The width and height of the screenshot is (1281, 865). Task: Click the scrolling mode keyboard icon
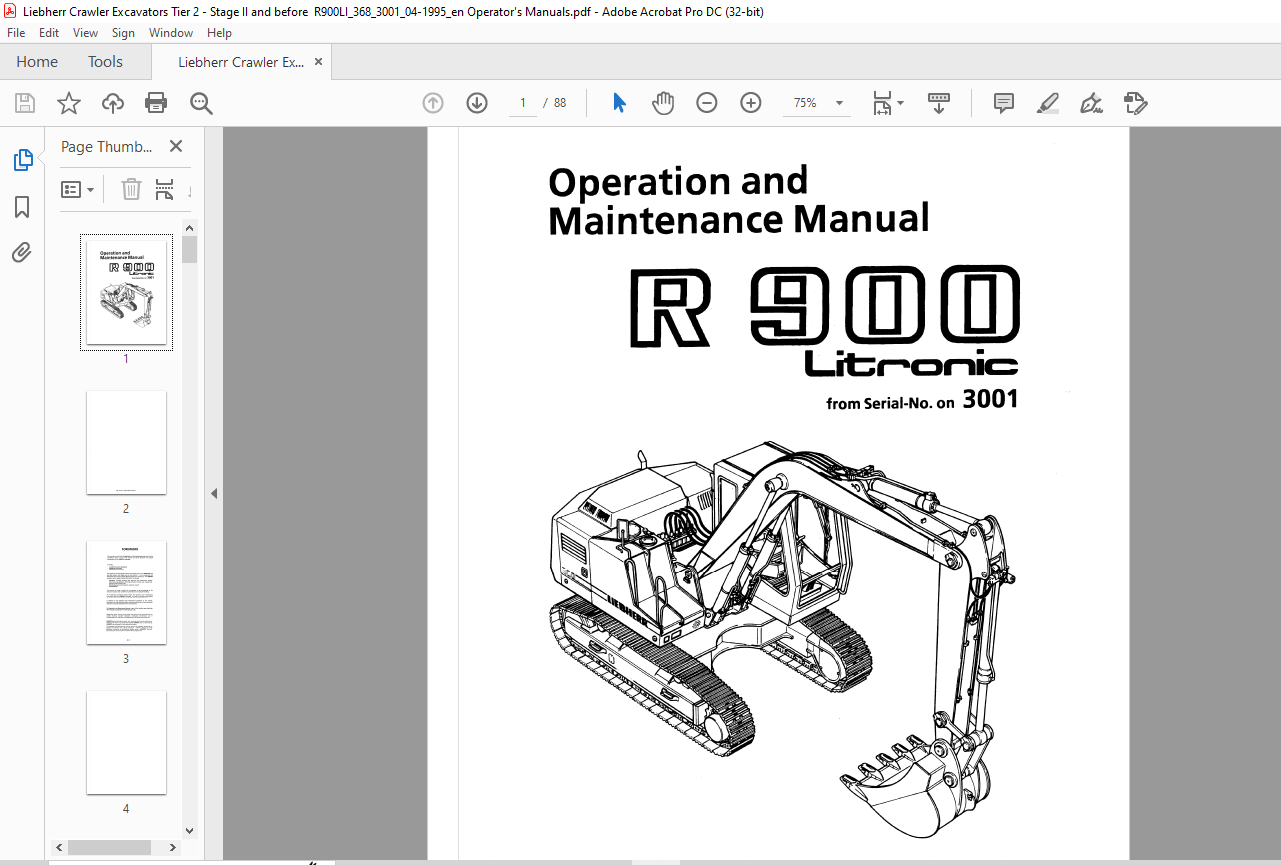pos(939,103)
